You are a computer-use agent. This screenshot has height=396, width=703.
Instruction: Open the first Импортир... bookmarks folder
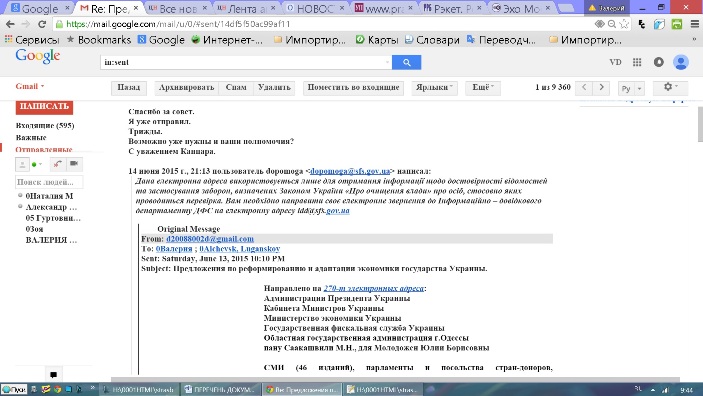point(310,40)
